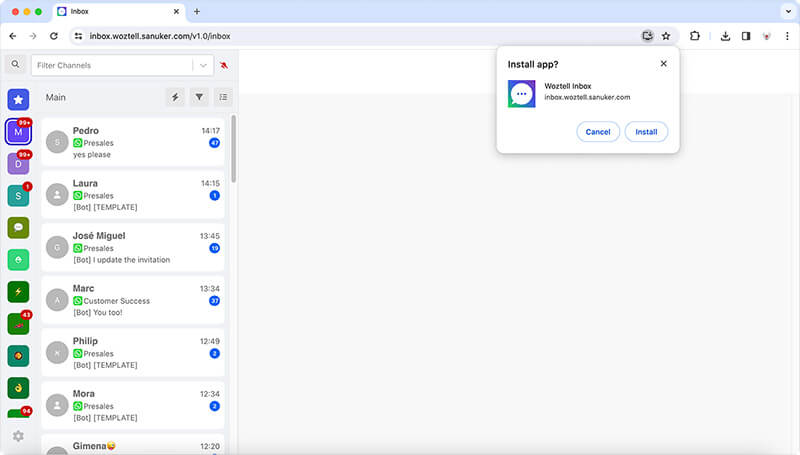Click the site information icon in address bar
The height and width of the screenshot is (455, 800).
coord(78,36)
